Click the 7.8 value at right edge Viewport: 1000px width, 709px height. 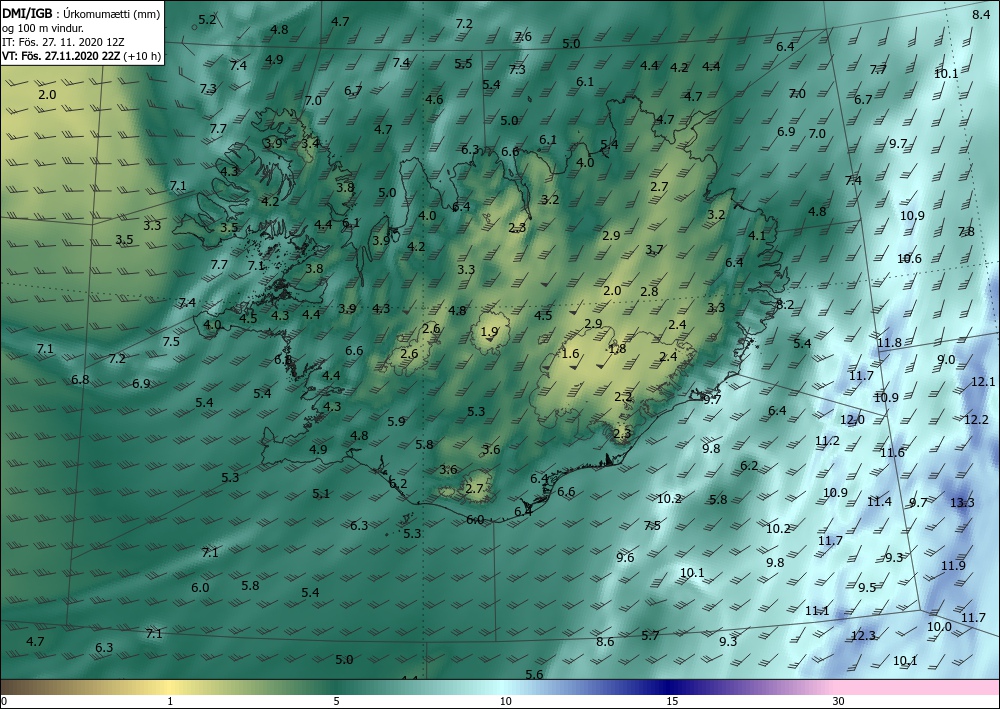[966, 231]
